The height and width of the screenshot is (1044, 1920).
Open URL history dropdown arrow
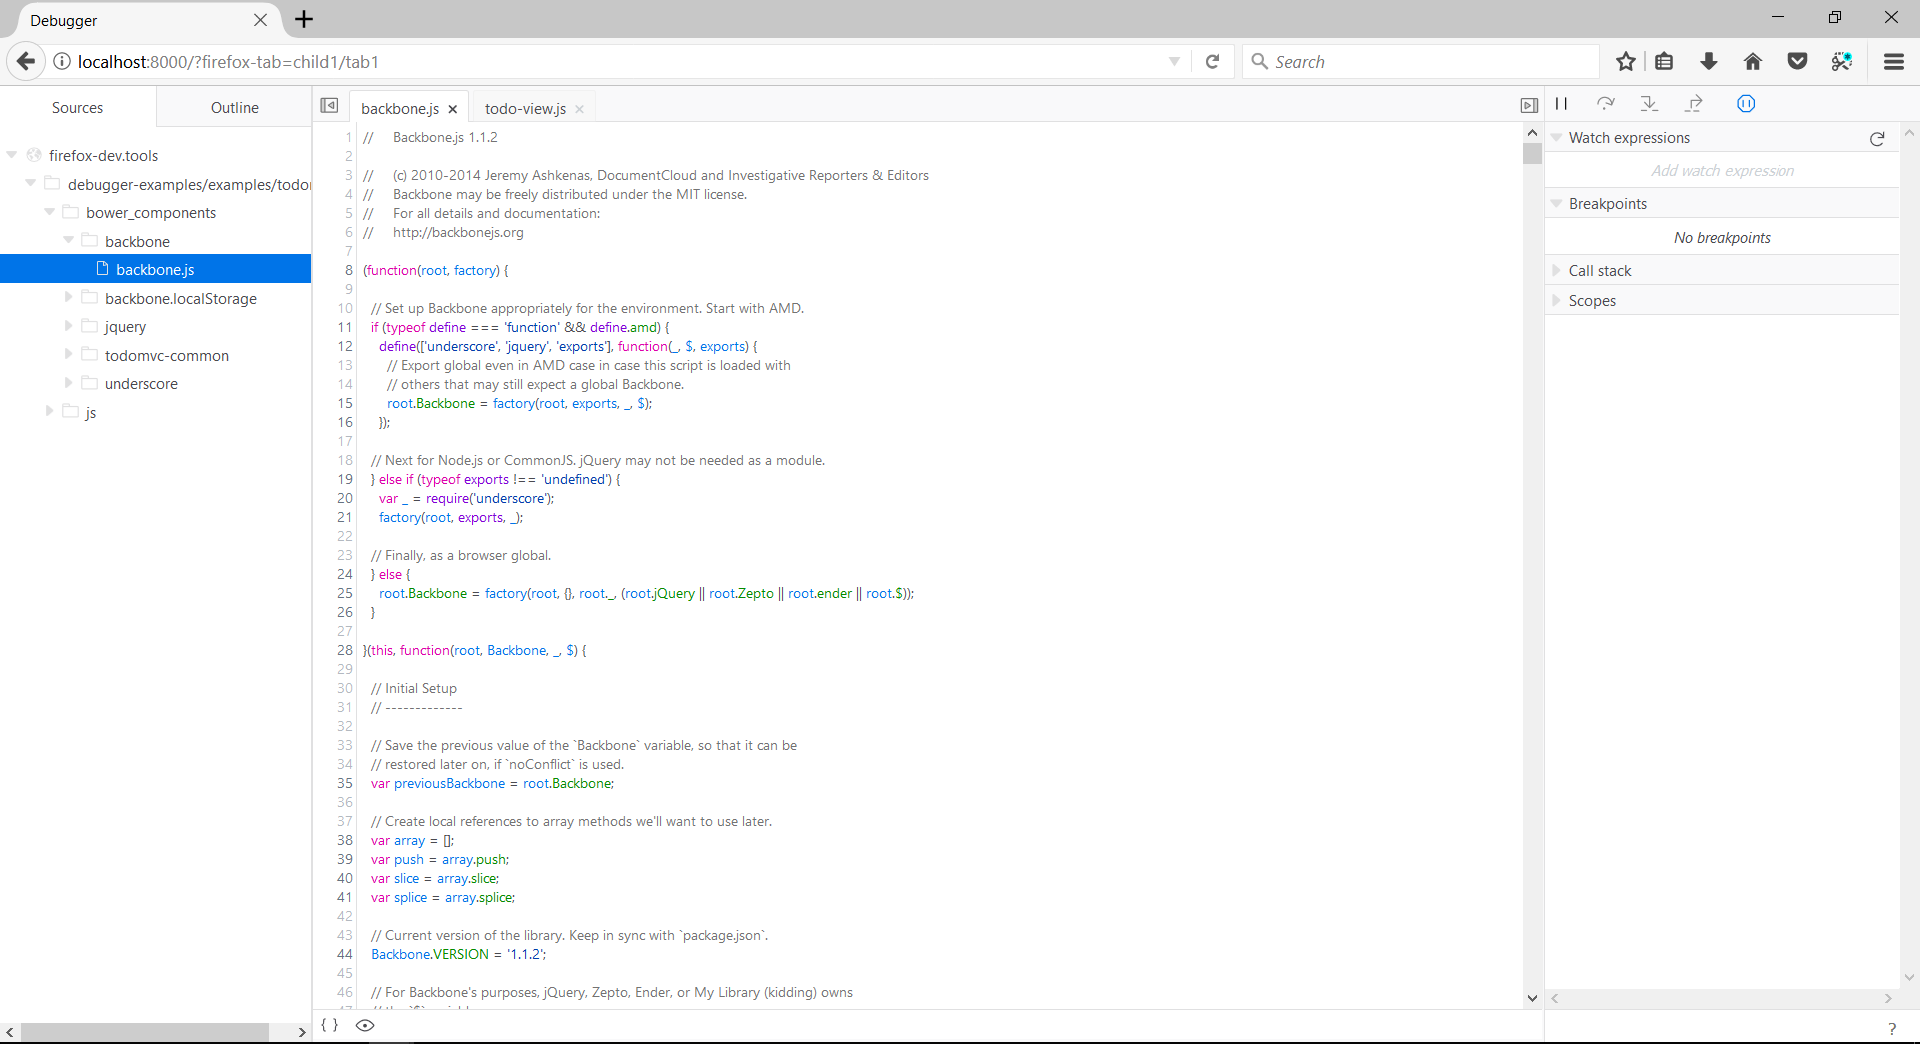point(1174,62)
